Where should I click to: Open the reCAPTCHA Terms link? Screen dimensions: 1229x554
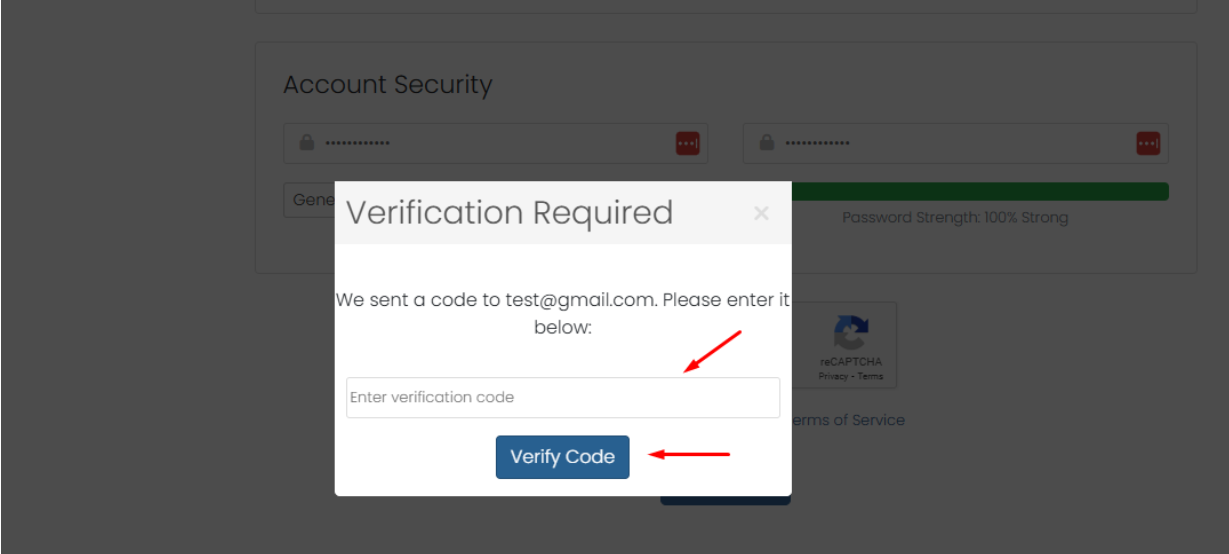[869, 376]
